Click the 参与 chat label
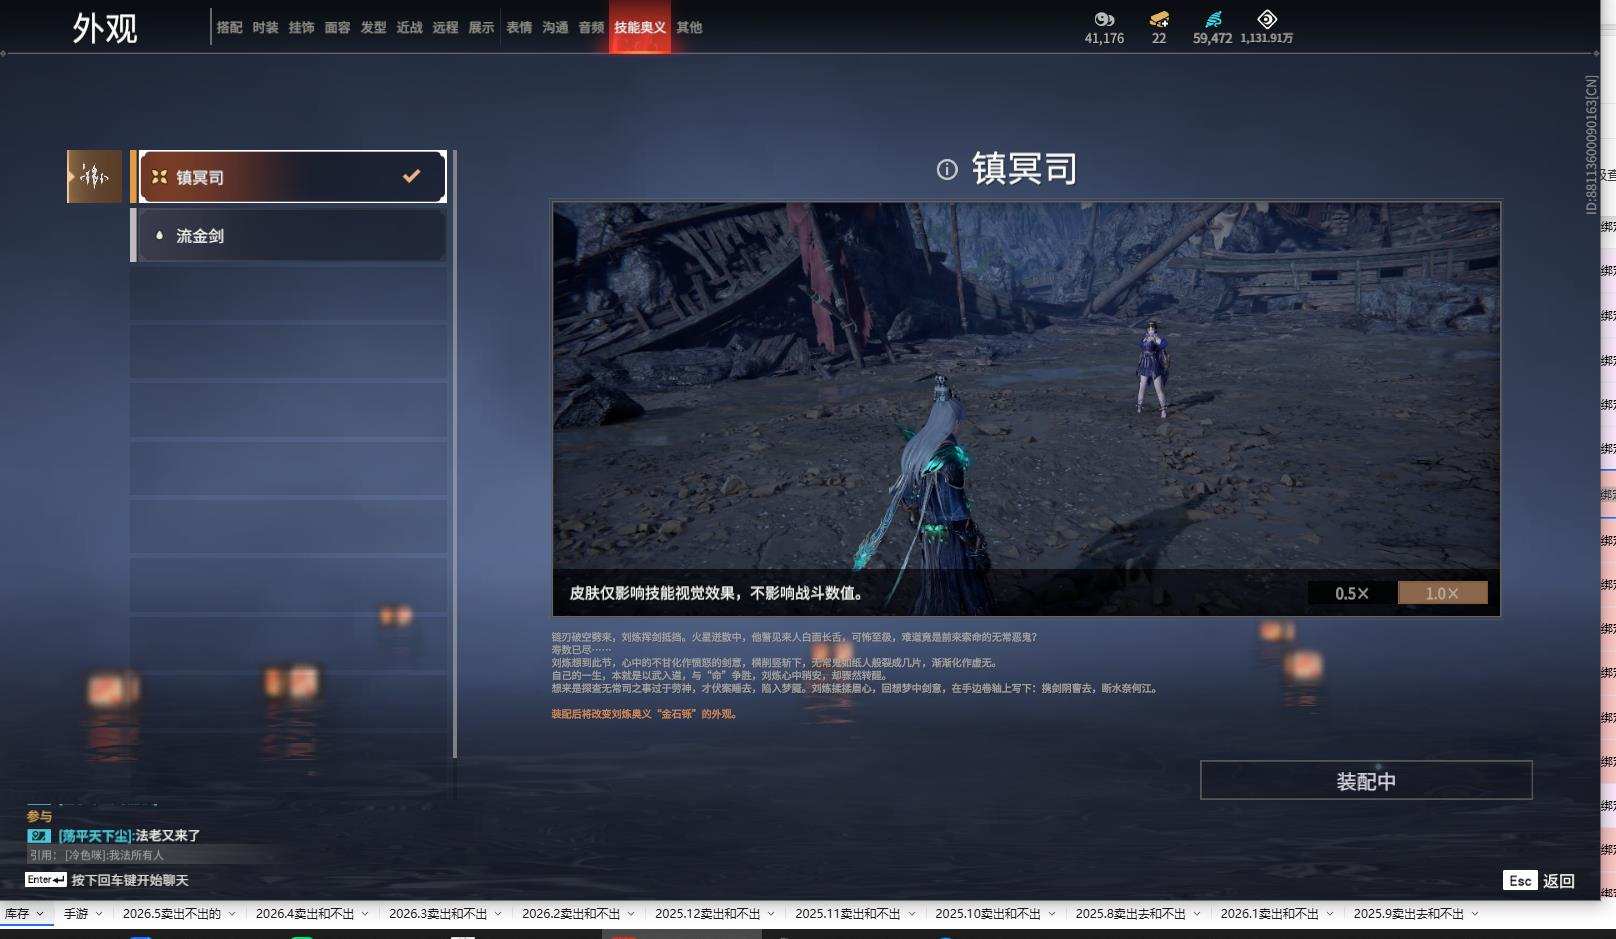Image resolution: width=1616 pixels, height=939 pixels. pyautogui.click(x=39, y=816)
